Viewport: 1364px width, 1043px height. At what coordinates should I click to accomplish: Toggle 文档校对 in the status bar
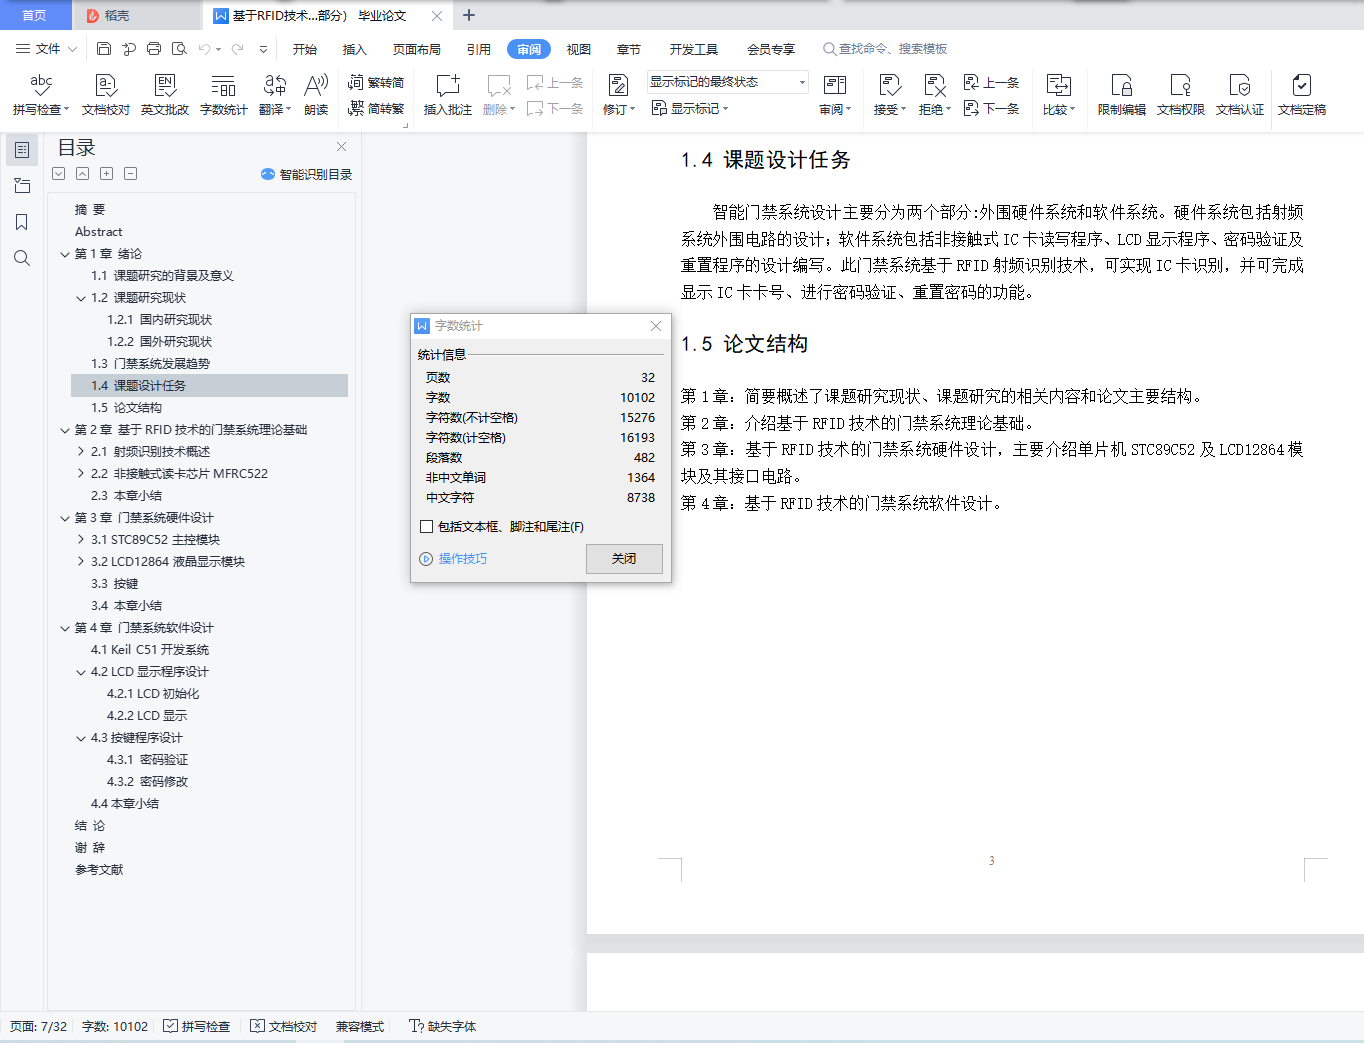click(x=284, y=1026)
